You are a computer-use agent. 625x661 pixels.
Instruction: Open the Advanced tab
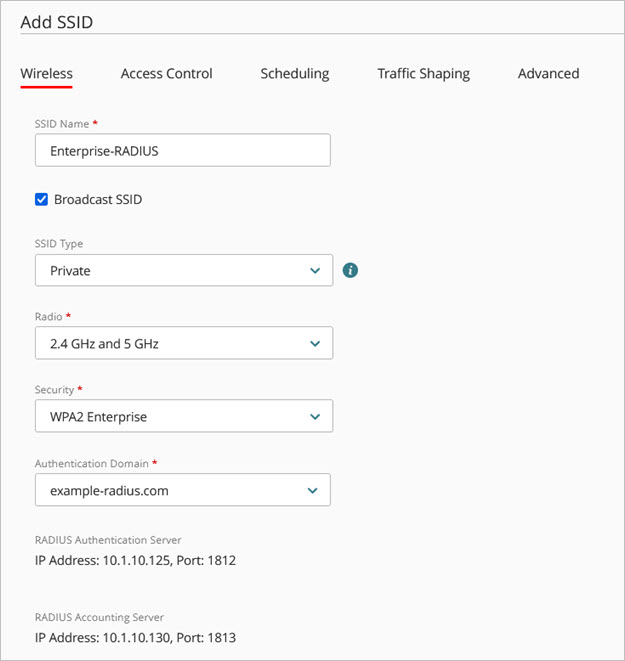coord(548,74)
